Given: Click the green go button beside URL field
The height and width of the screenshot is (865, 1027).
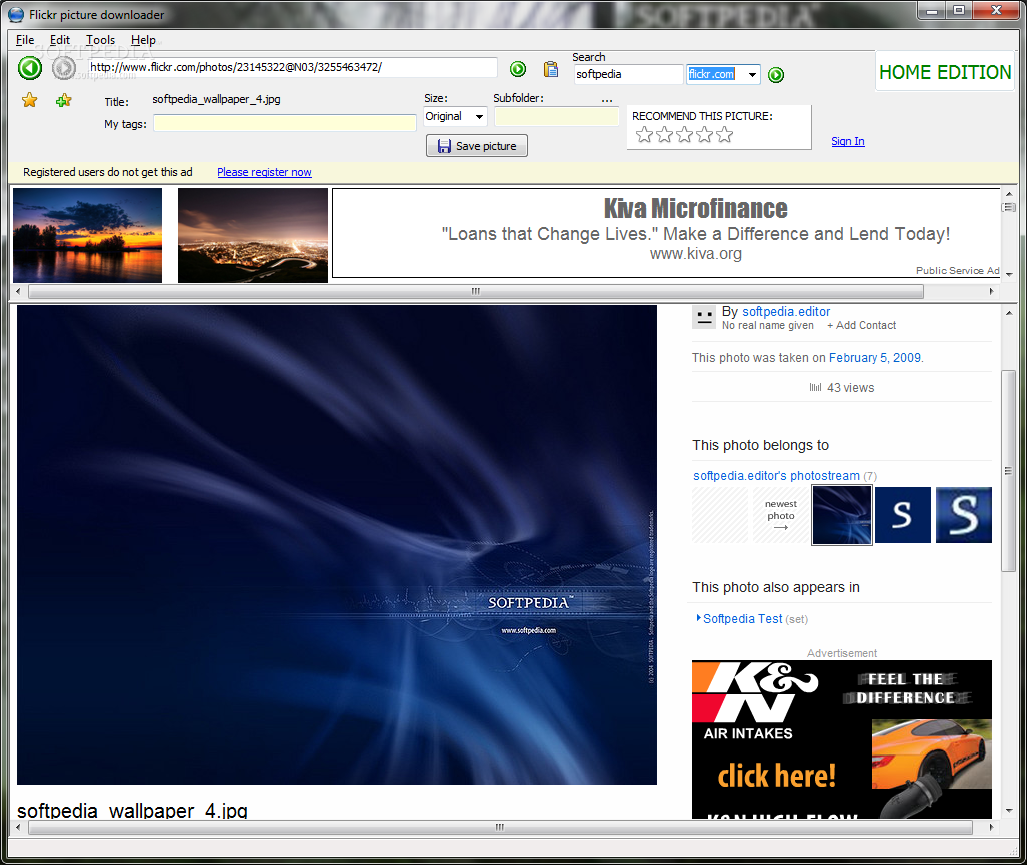Looking at the screenshot, I should coord(517,68).
